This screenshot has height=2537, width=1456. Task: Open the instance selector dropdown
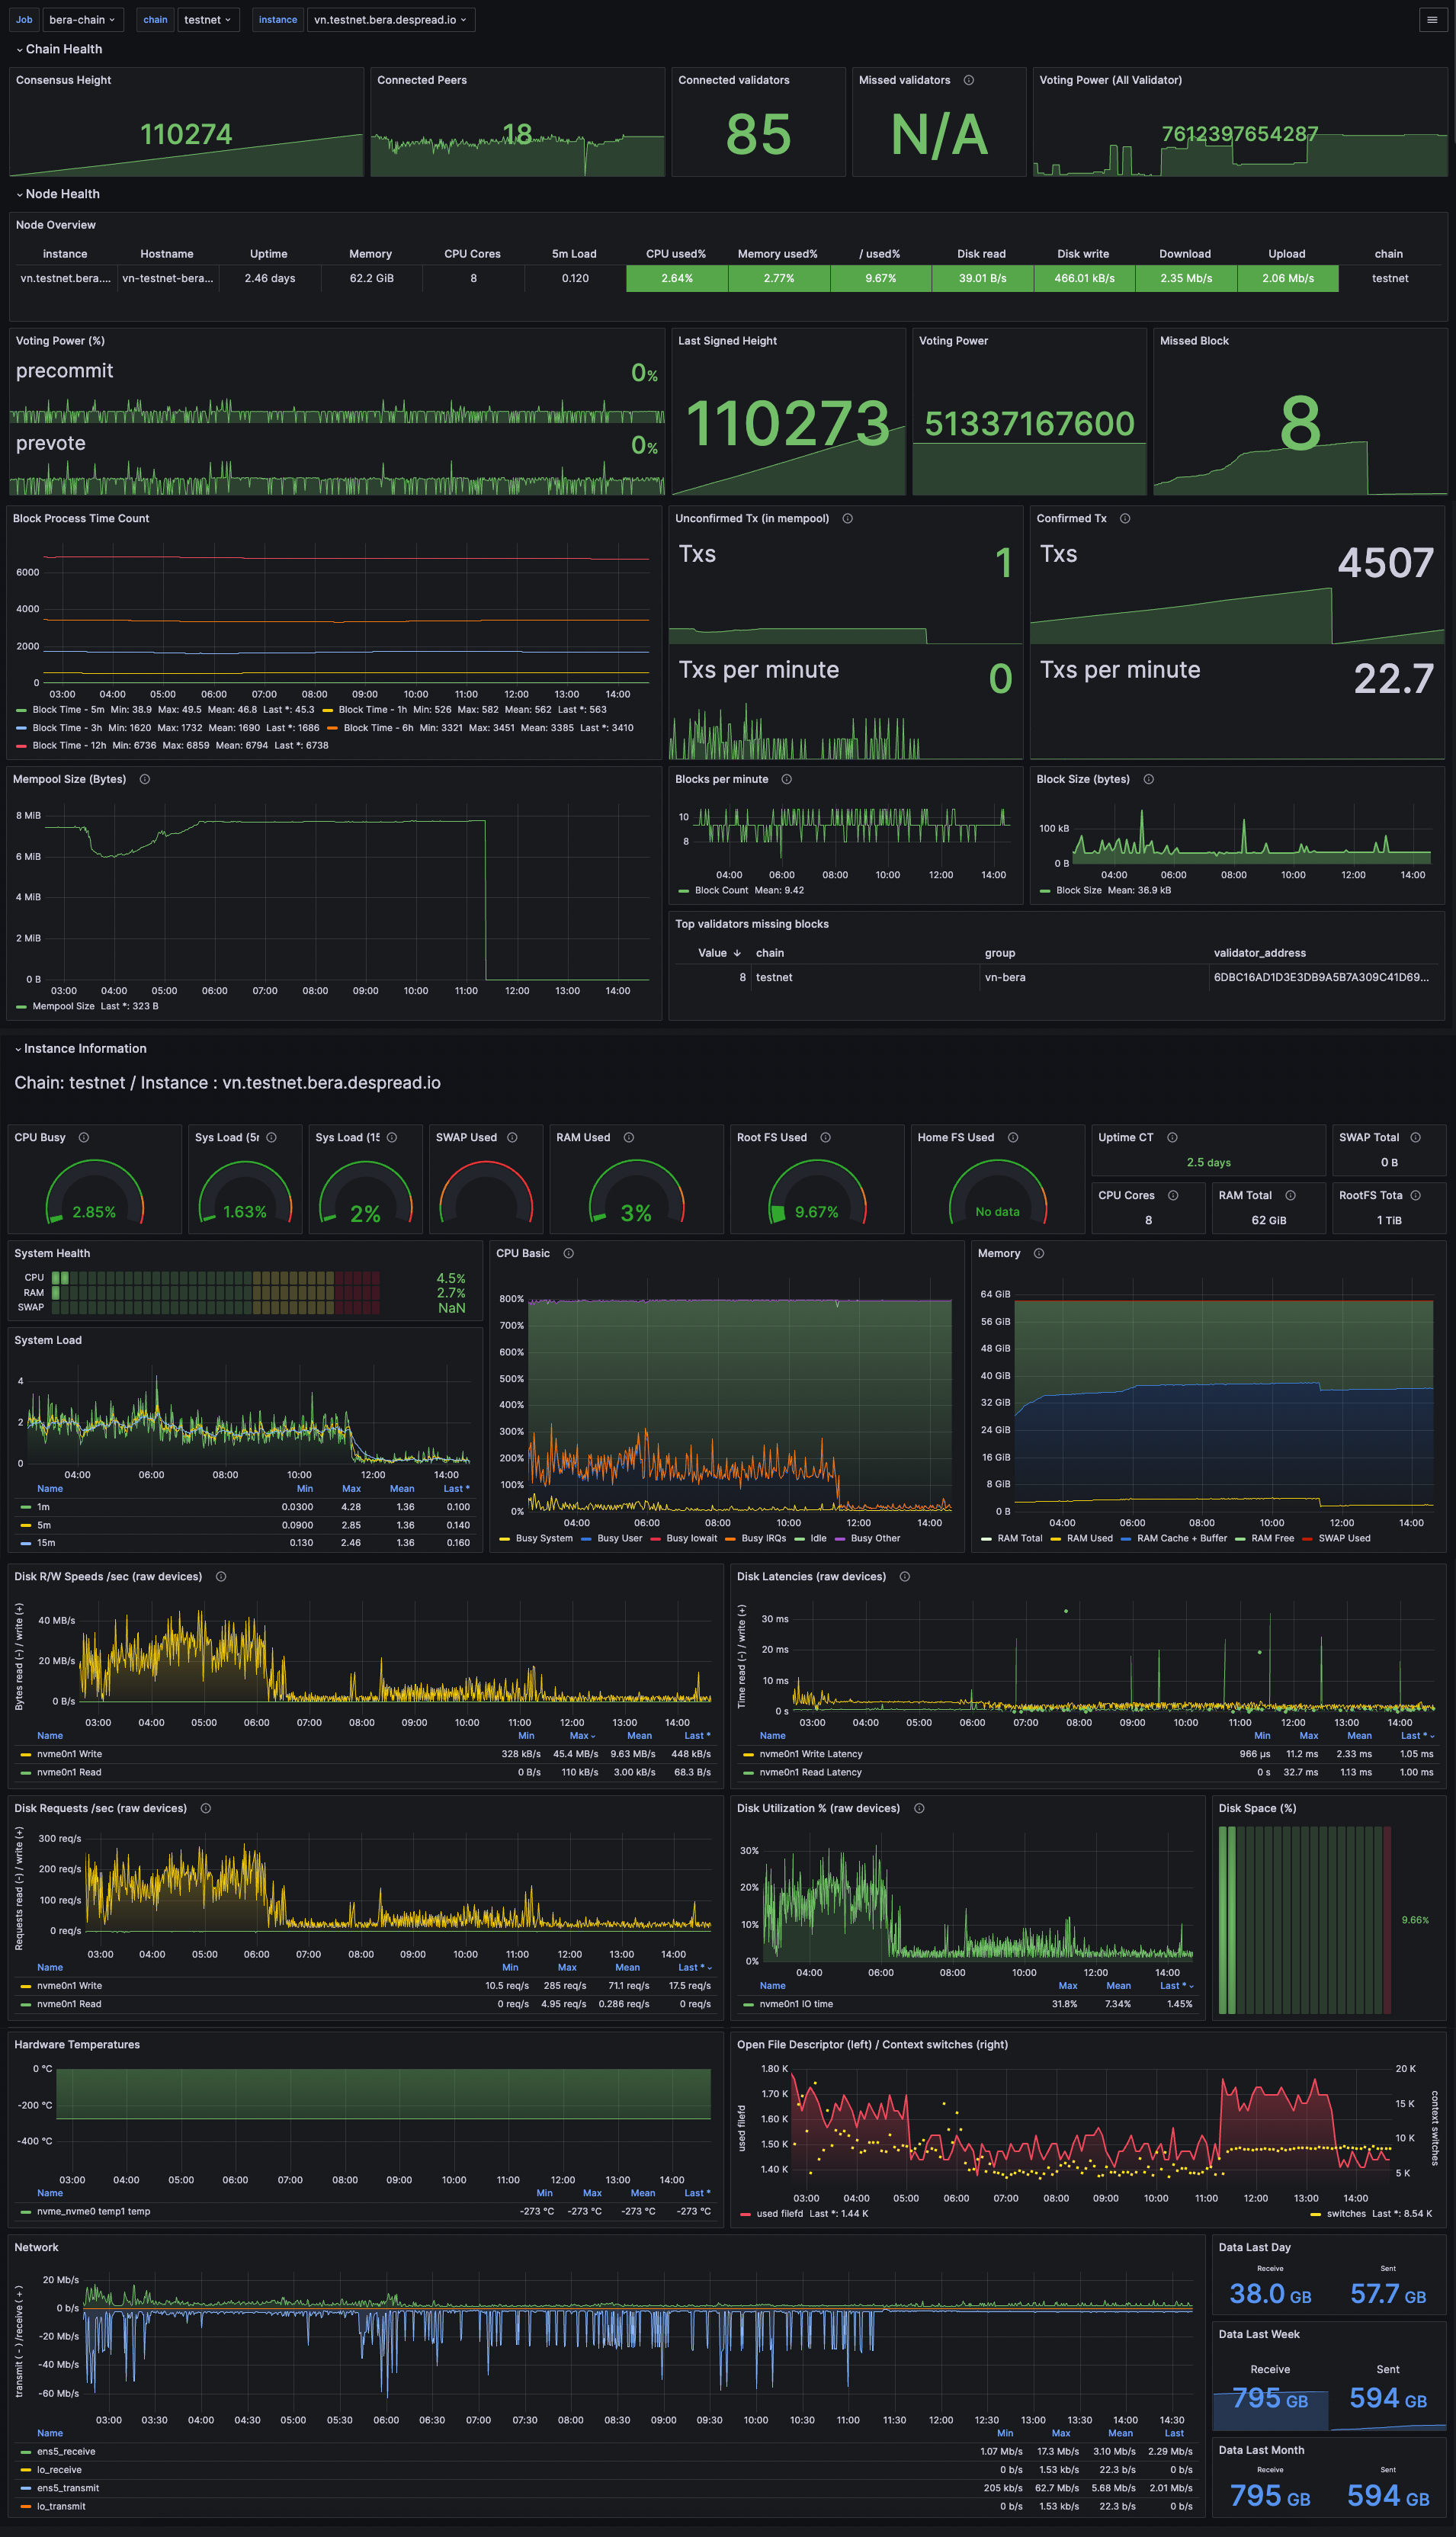click(390, 20)
